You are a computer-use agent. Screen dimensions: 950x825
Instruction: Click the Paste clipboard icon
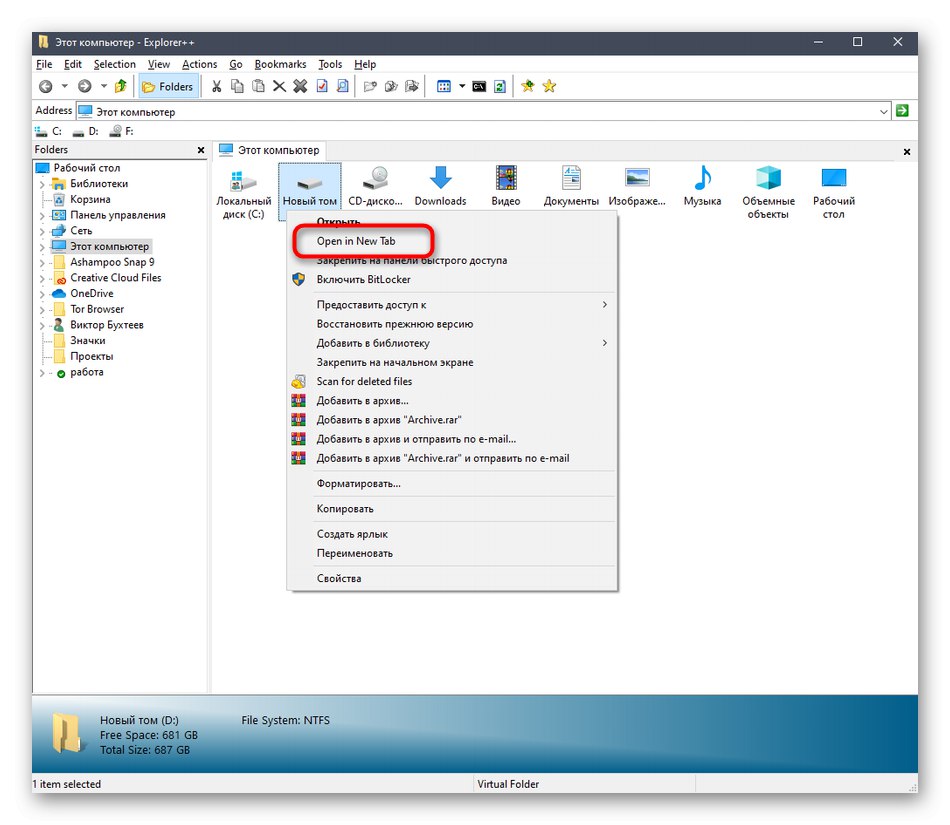pos(258,87)
